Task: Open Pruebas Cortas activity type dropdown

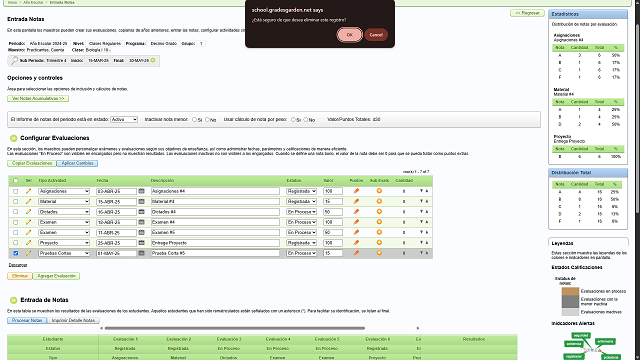Action: tap(64, 253)
